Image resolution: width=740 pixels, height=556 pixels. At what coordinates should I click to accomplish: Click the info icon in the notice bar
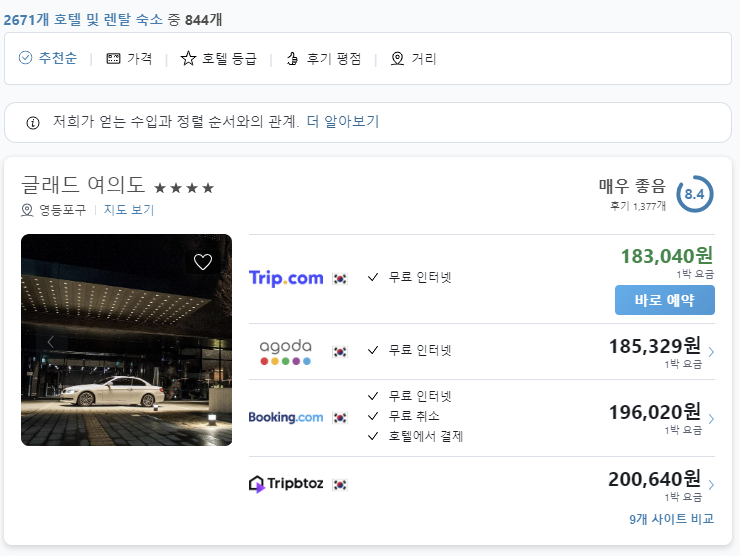point(33,123)
